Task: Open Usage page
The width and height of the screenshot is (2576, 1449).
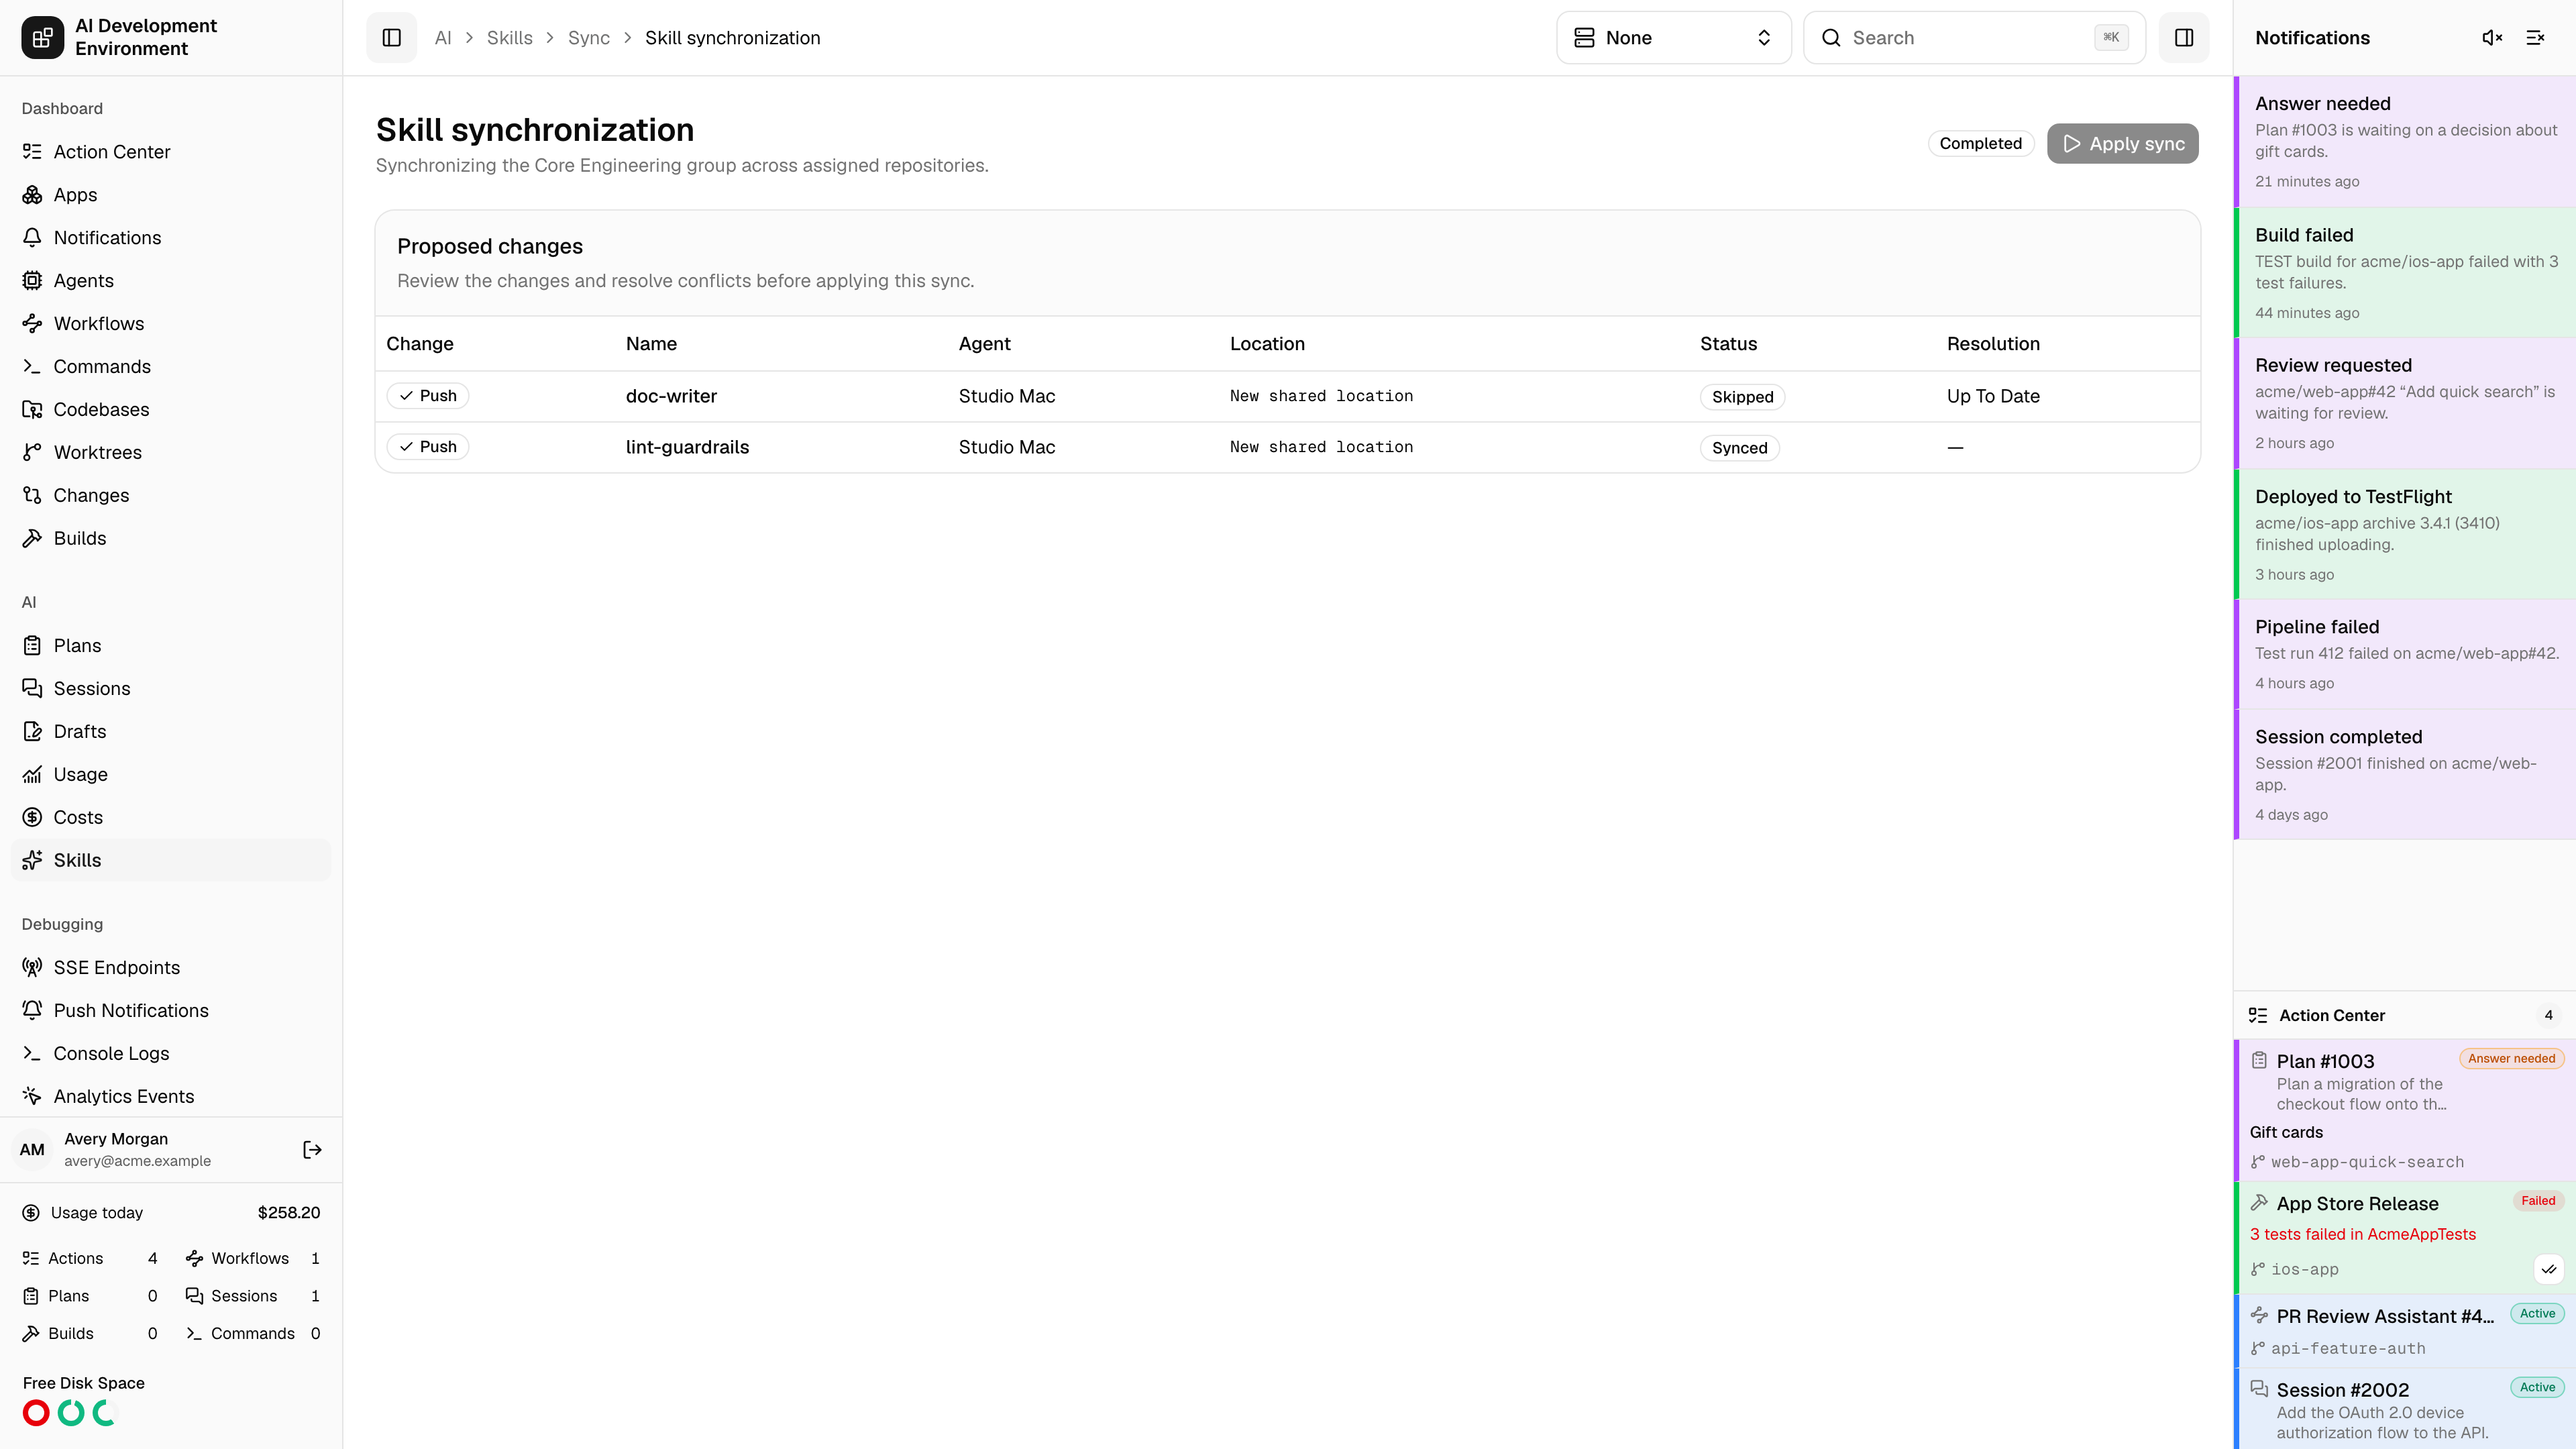Action: click(x=171, y=775)
